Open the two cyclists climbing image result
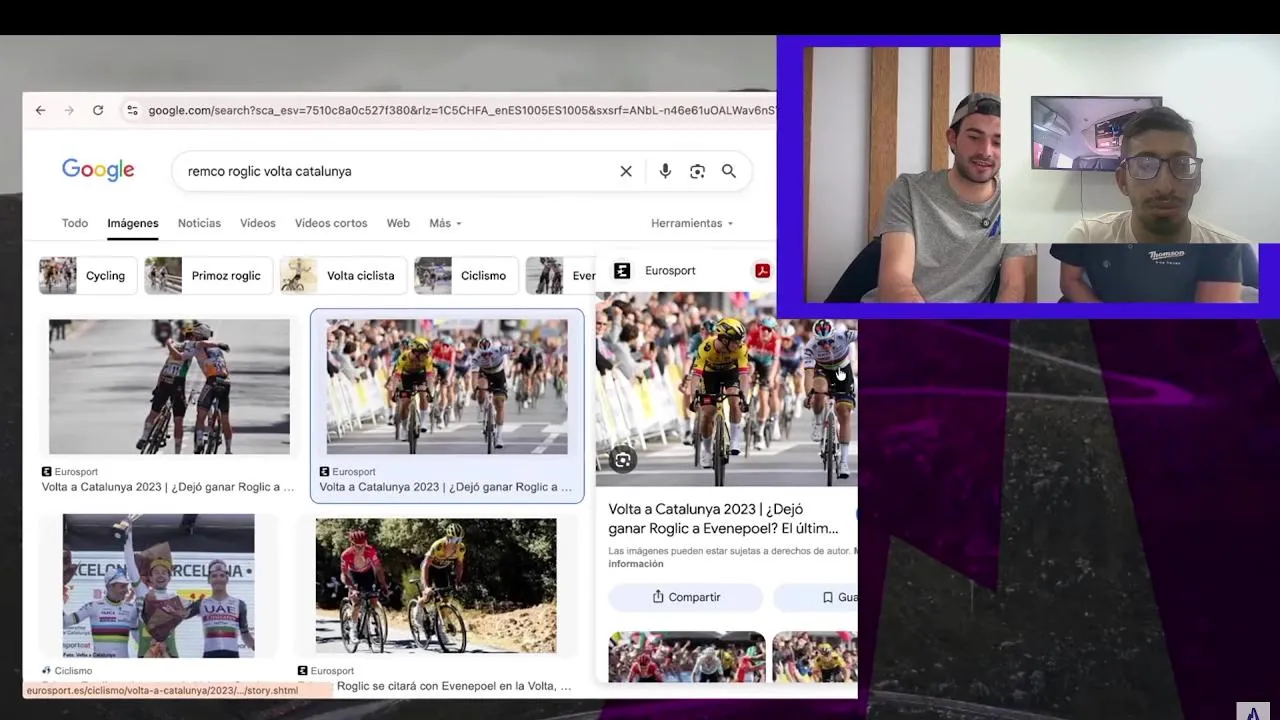This screenshot has height=720, width=1280. click(436, 586)
